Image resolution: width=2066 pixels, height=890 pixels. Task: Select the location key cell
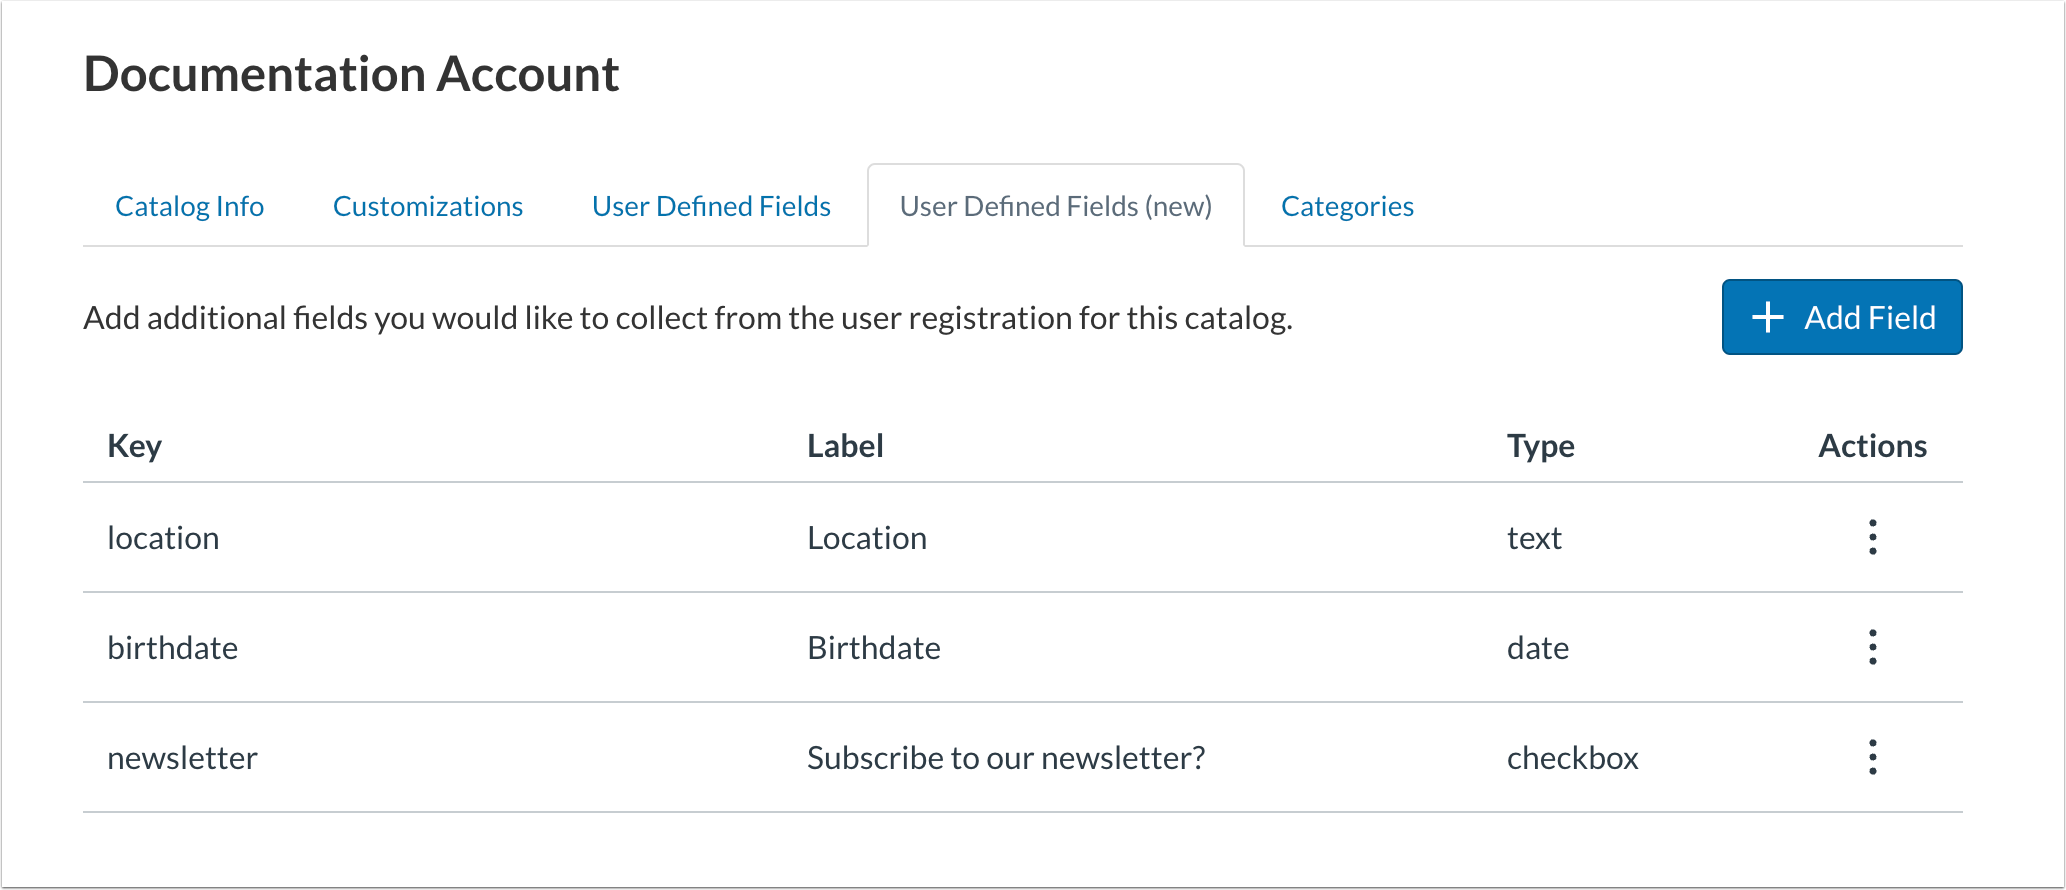click(163, 538)
